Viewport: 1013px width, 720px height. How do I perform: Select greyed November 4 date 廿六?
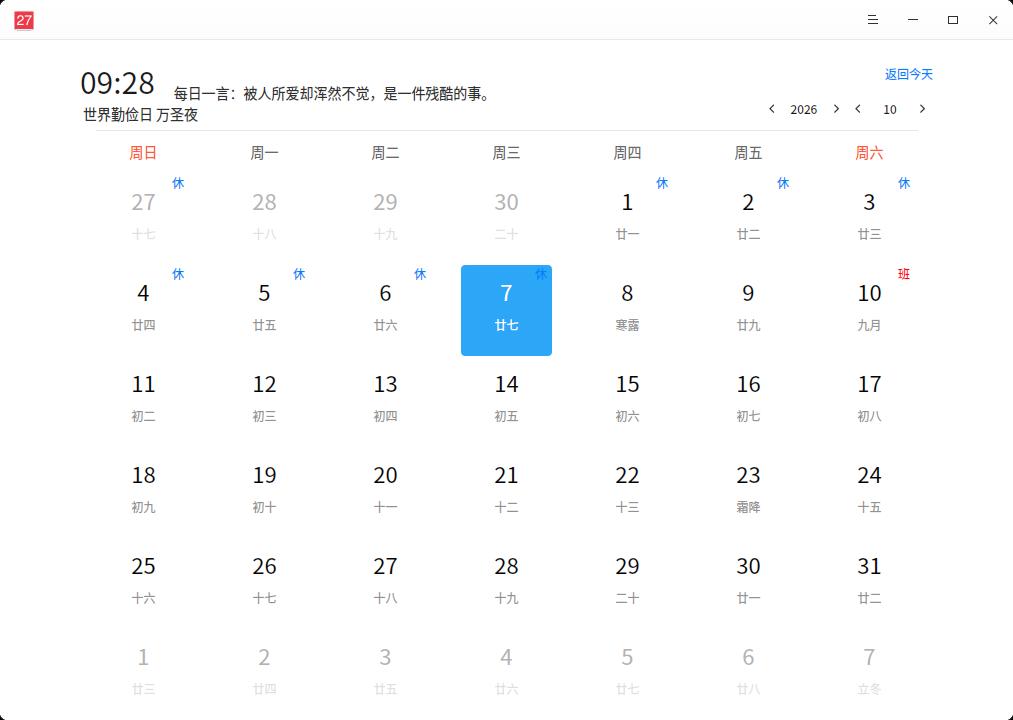point(506,674)
